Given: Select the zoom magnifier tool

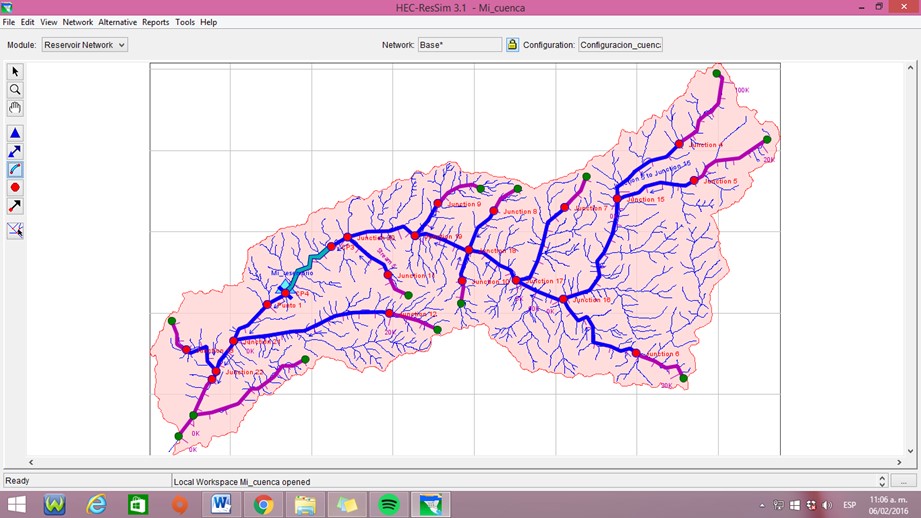Looking at the screenshot, I should tap(15, 90).
